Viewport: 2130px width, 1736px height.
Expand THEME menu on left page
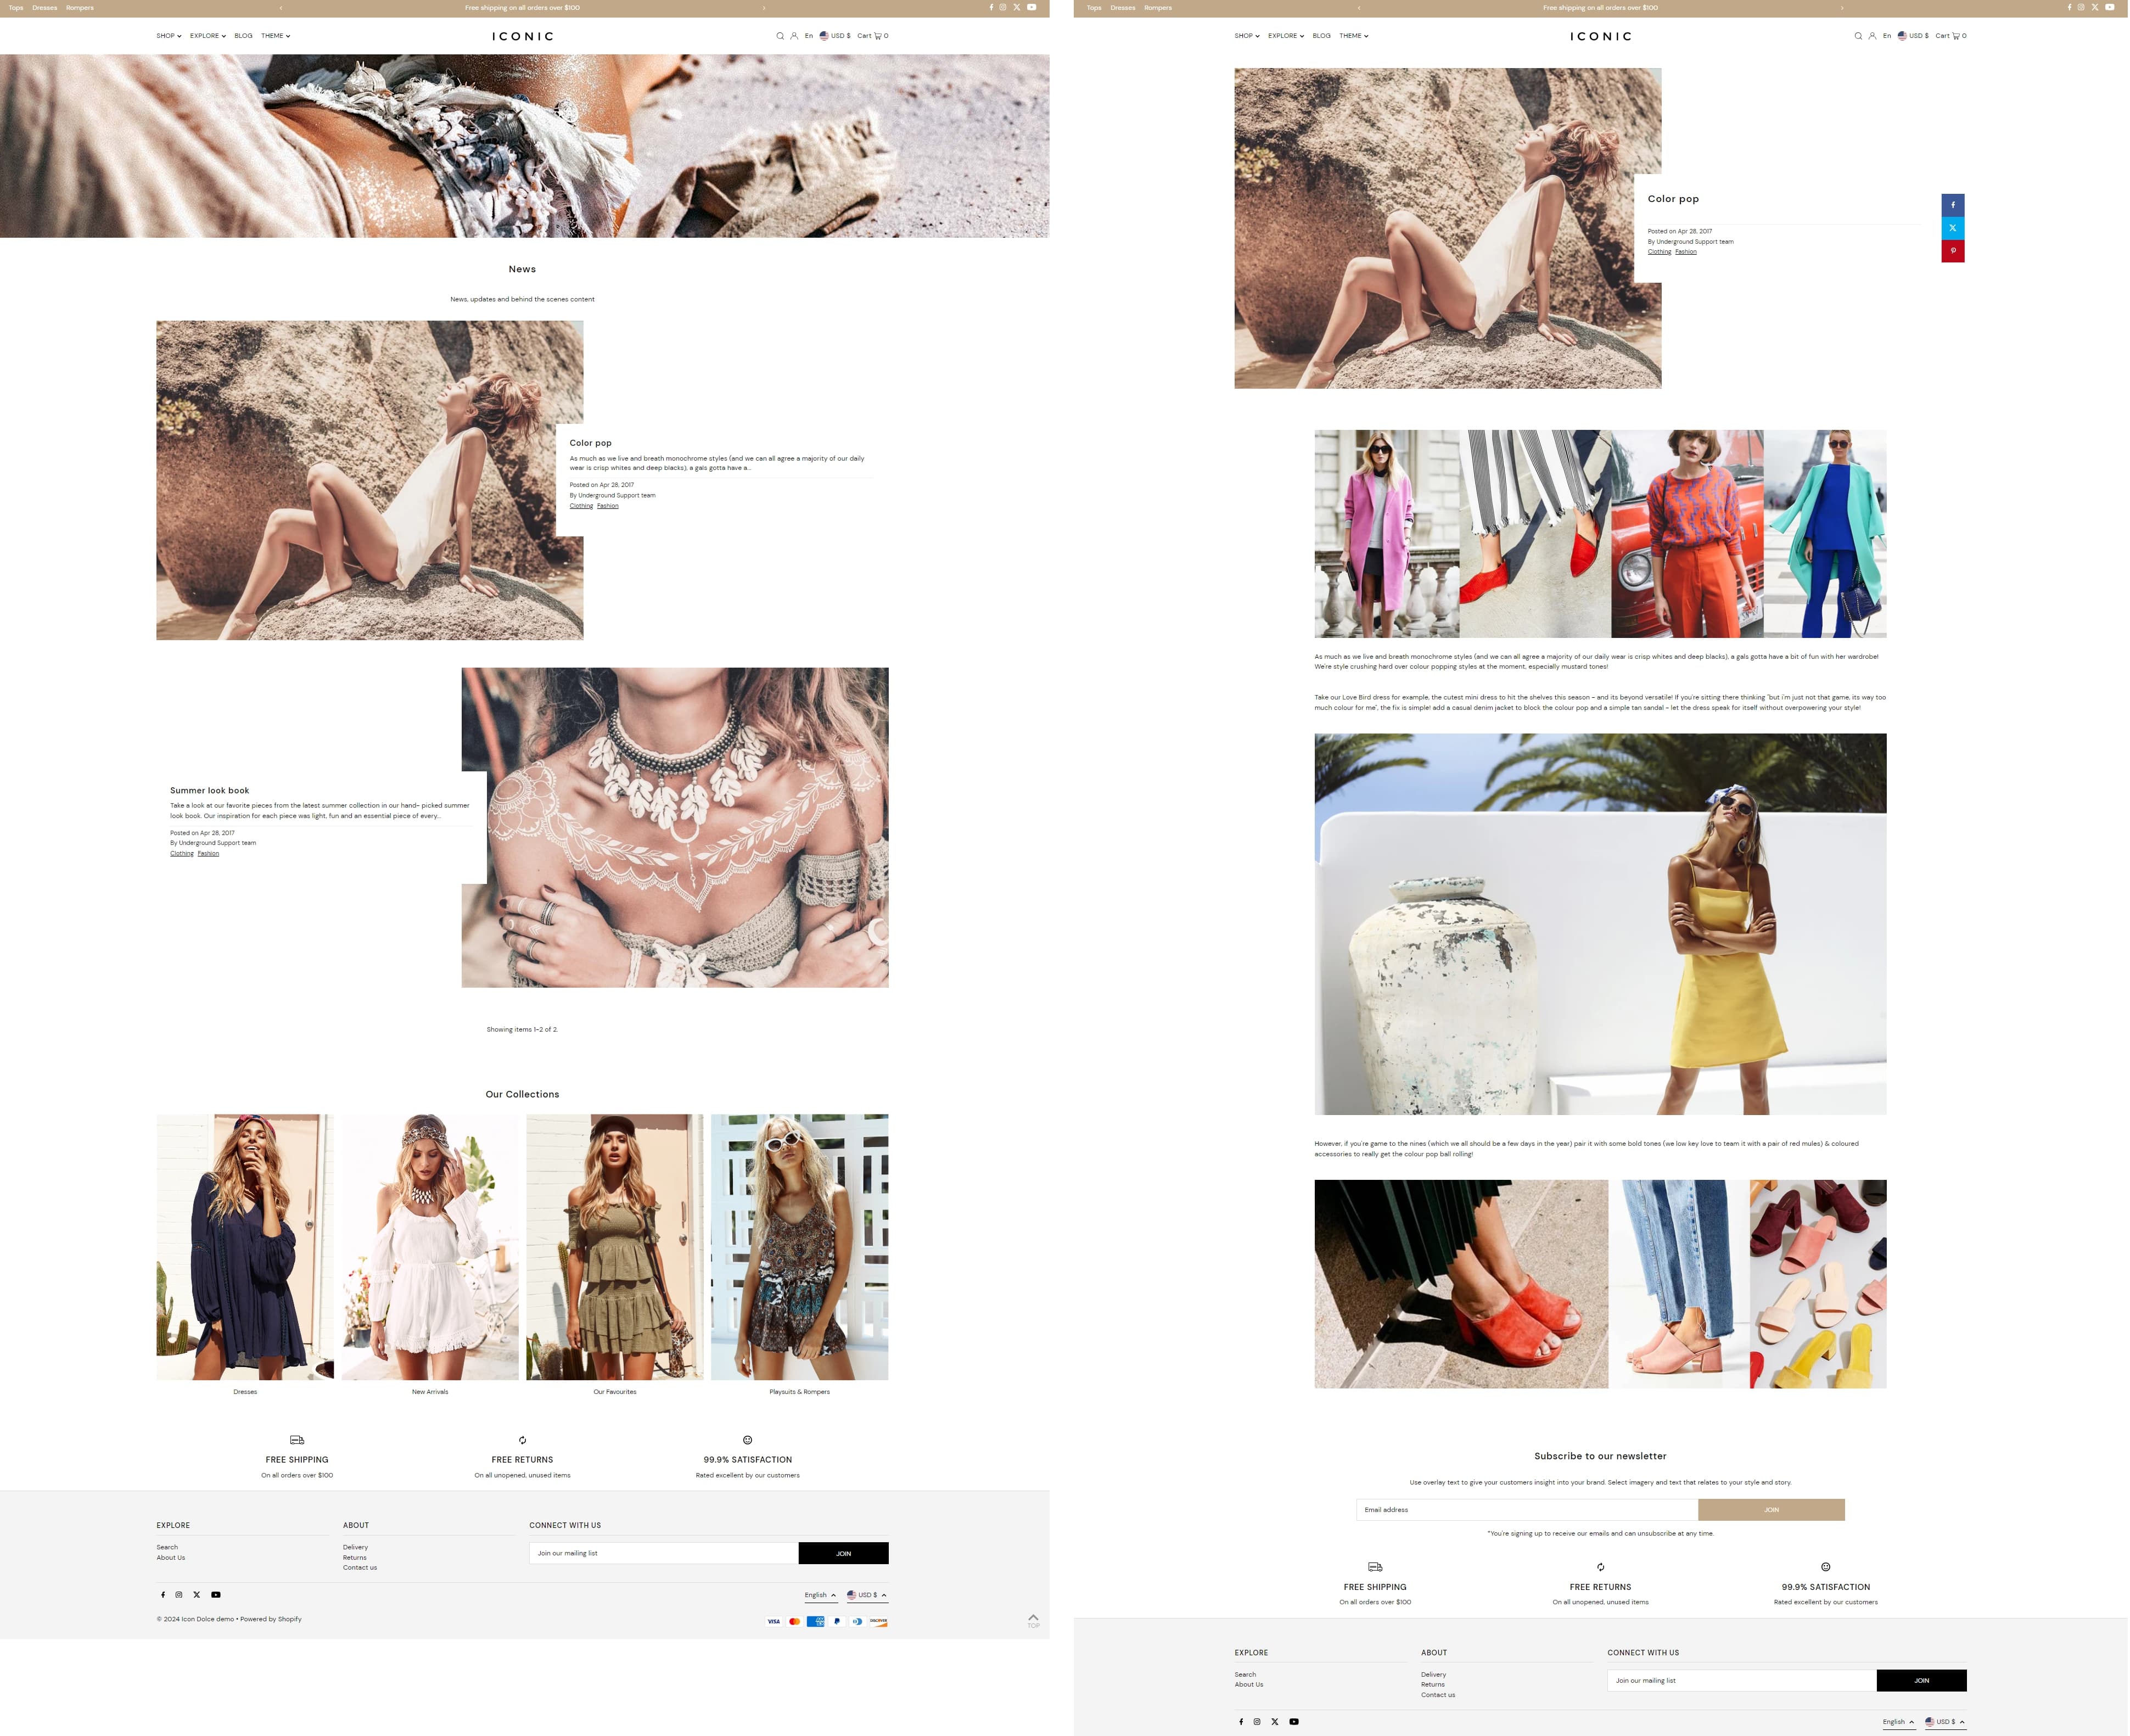click(x=276, y=36)
